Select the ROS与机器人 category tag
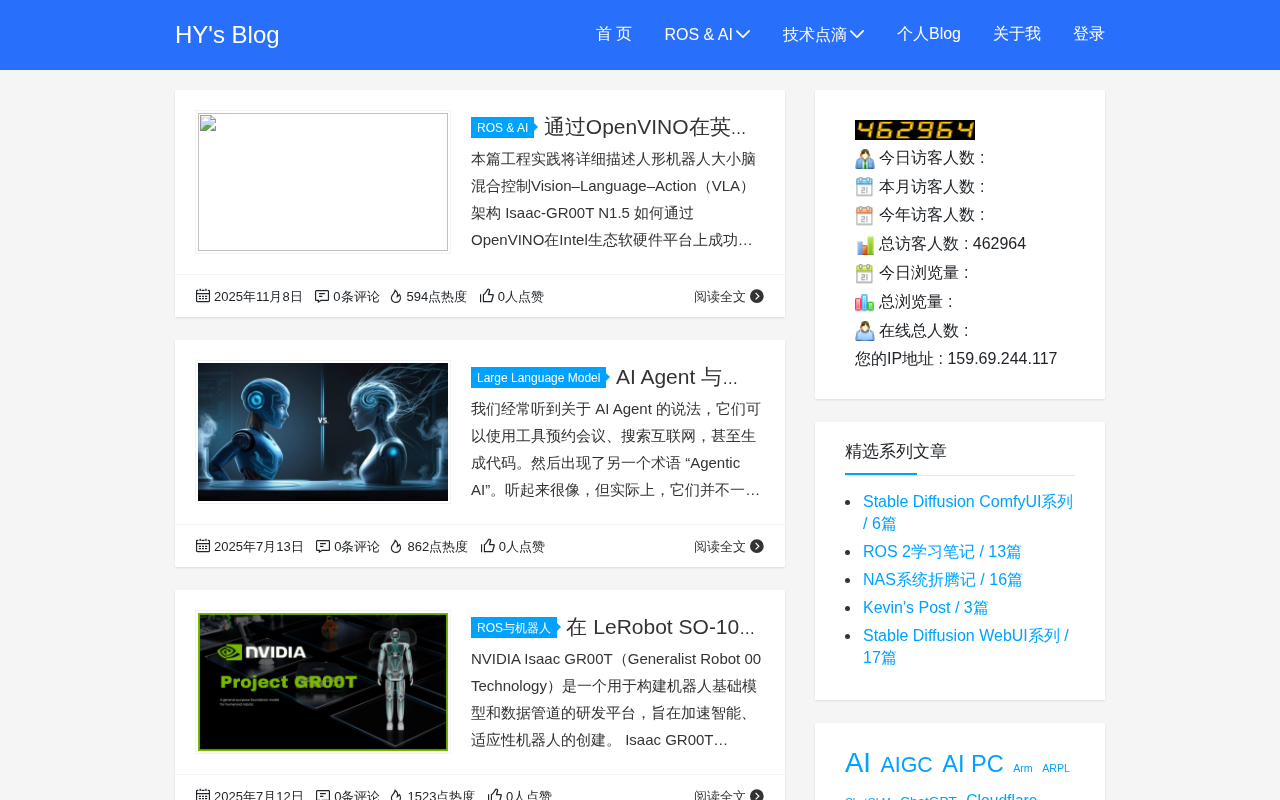 (x=514, y=628)
